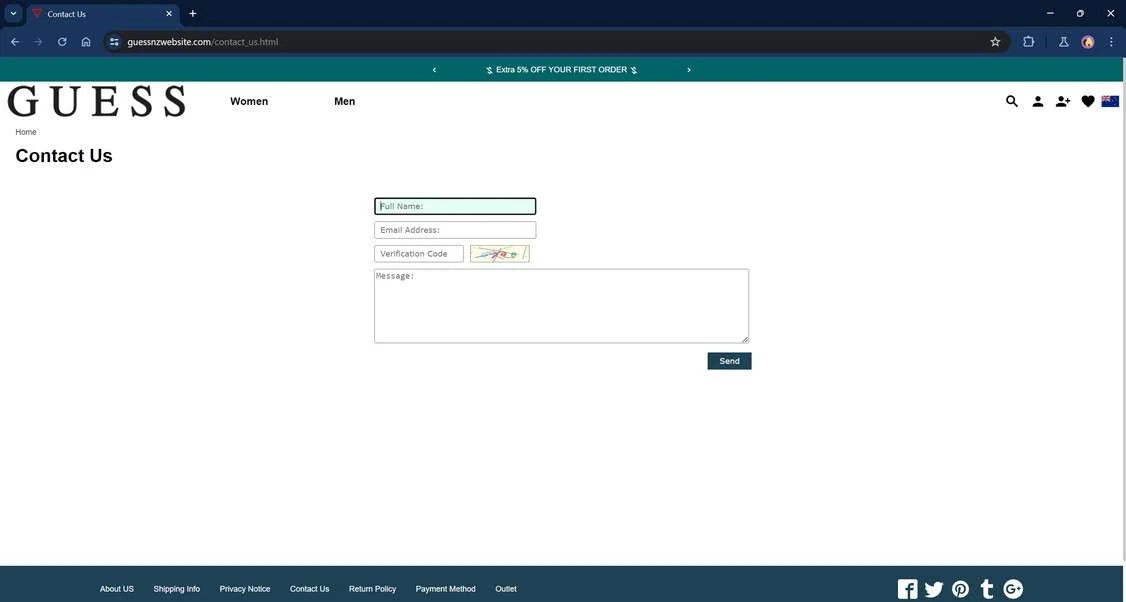The height and width of the screenshot is (602, 1126).
Task: Open the Chrome three-dot menu
Action: [1112, 42]
